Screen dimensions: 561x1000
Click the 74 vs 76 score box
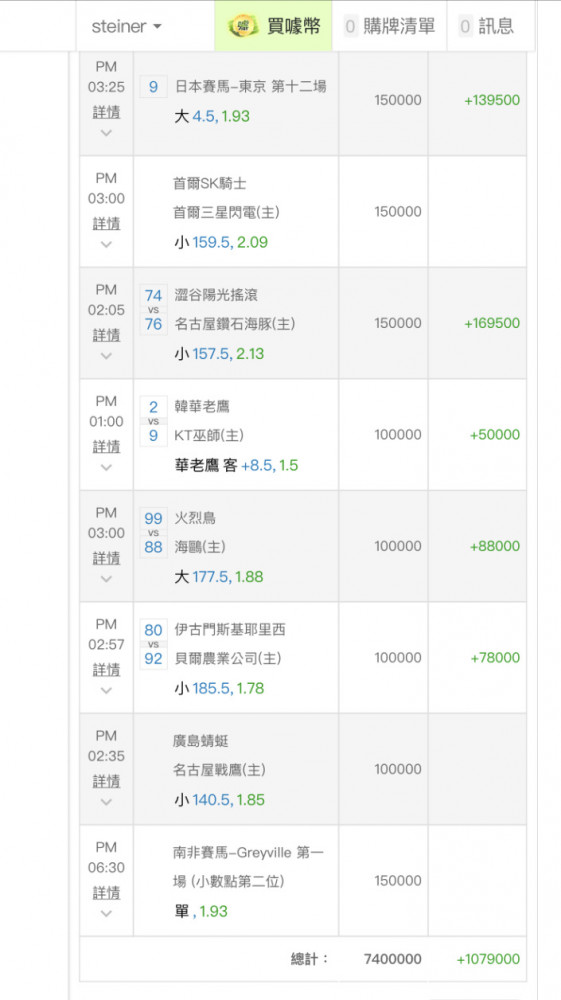(x=154, y=309)
